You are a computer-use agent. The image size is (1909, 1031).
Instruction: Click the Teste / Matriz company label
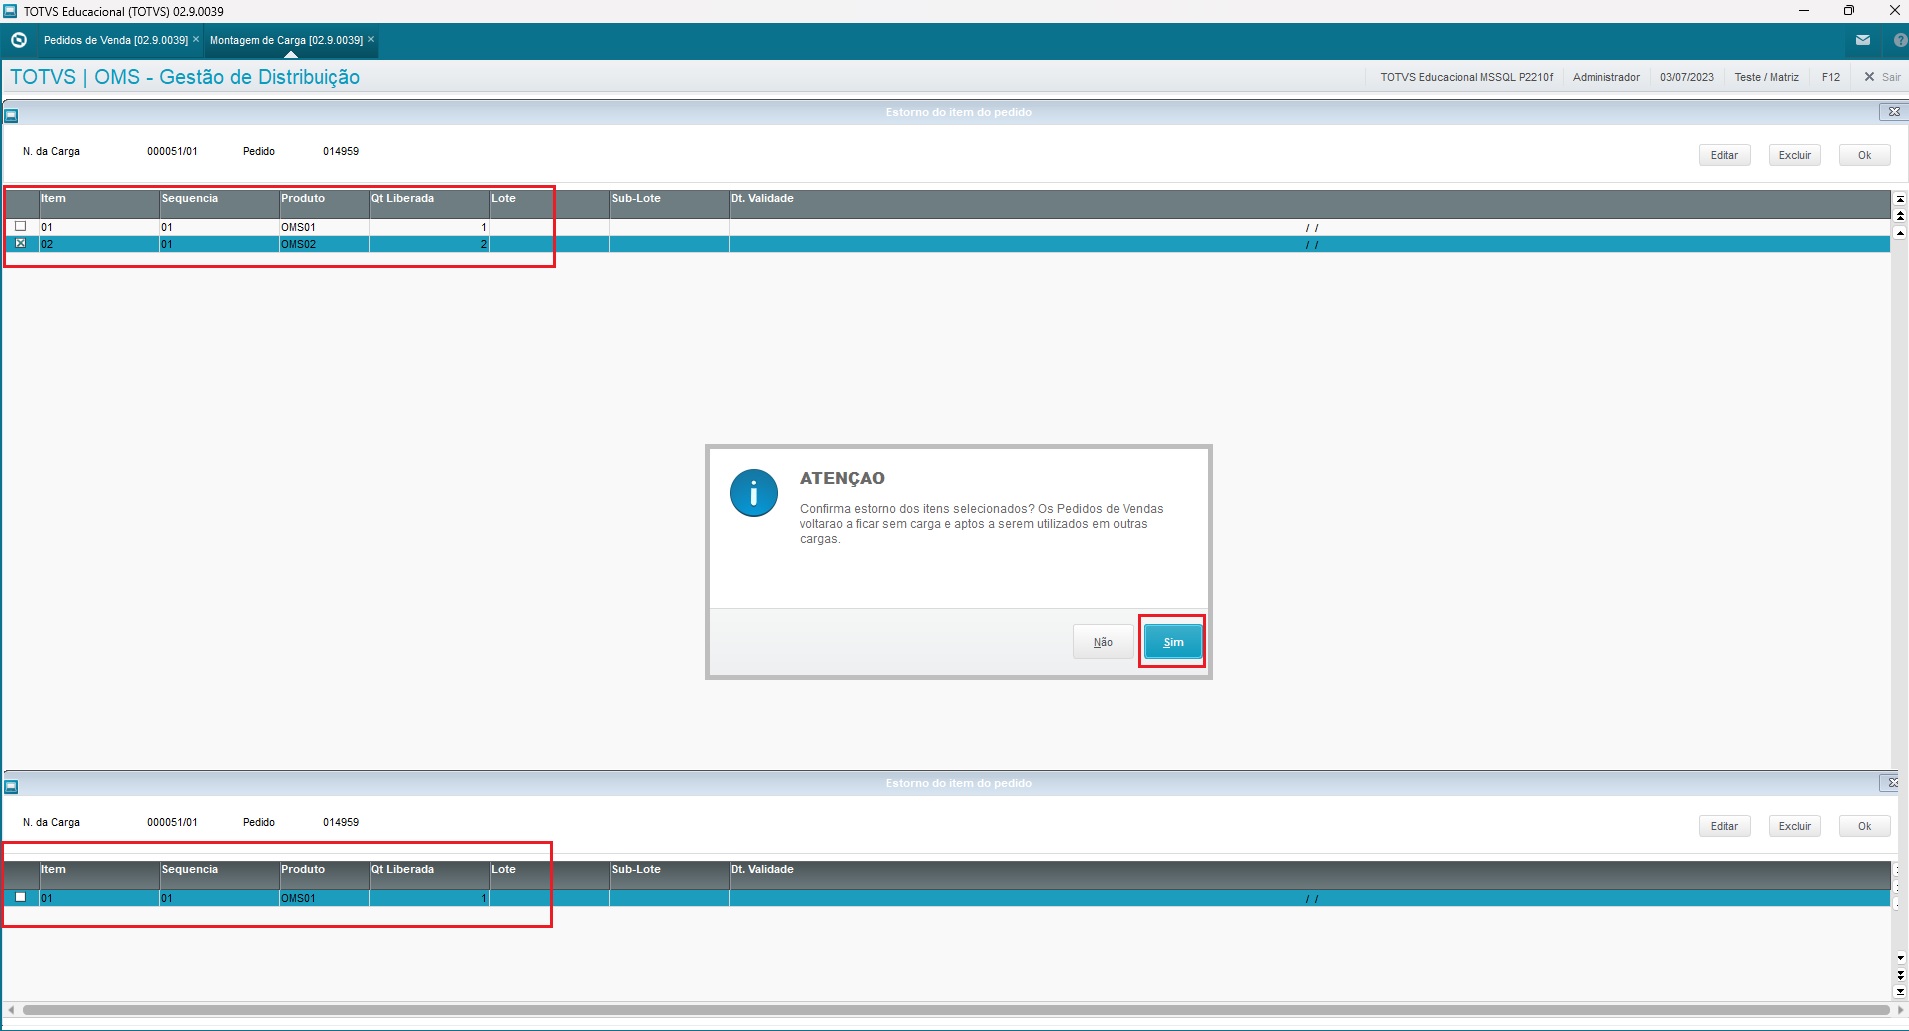pos(1766,77)
